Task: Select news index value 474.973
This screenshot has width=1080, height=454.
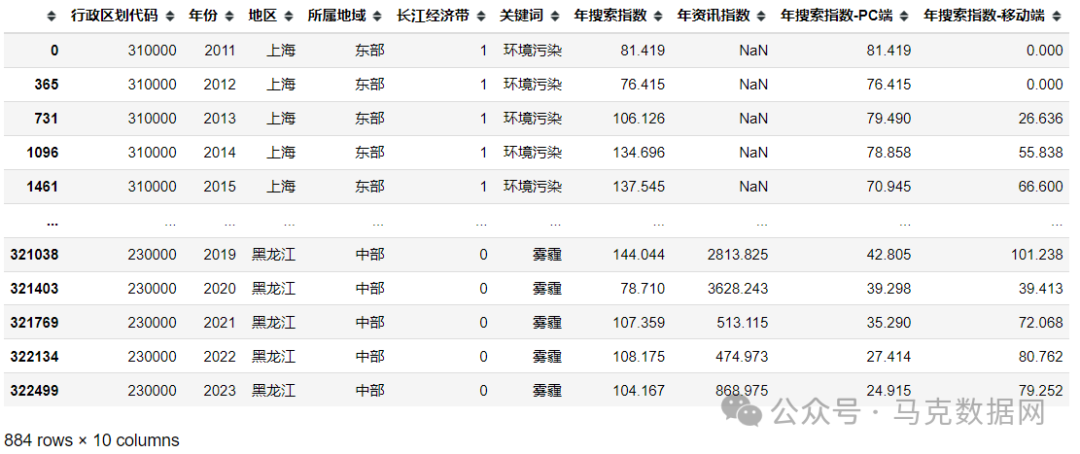Action: point(742,357)
